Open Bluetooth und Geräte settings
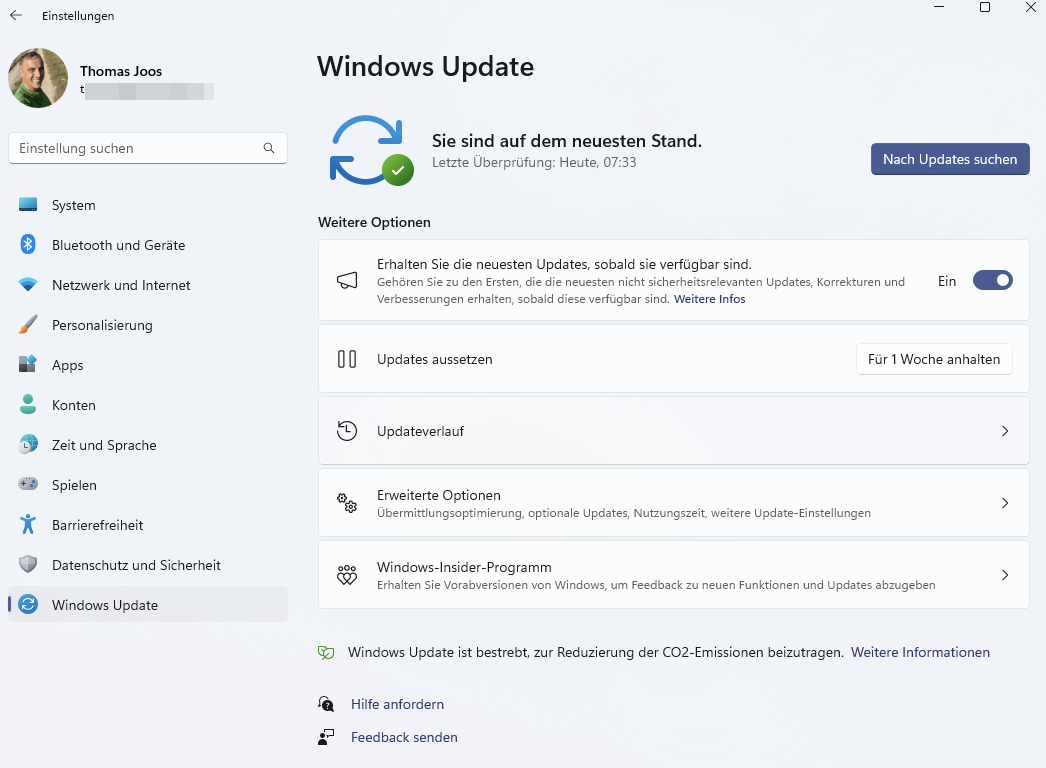 (x=26, y=245)
